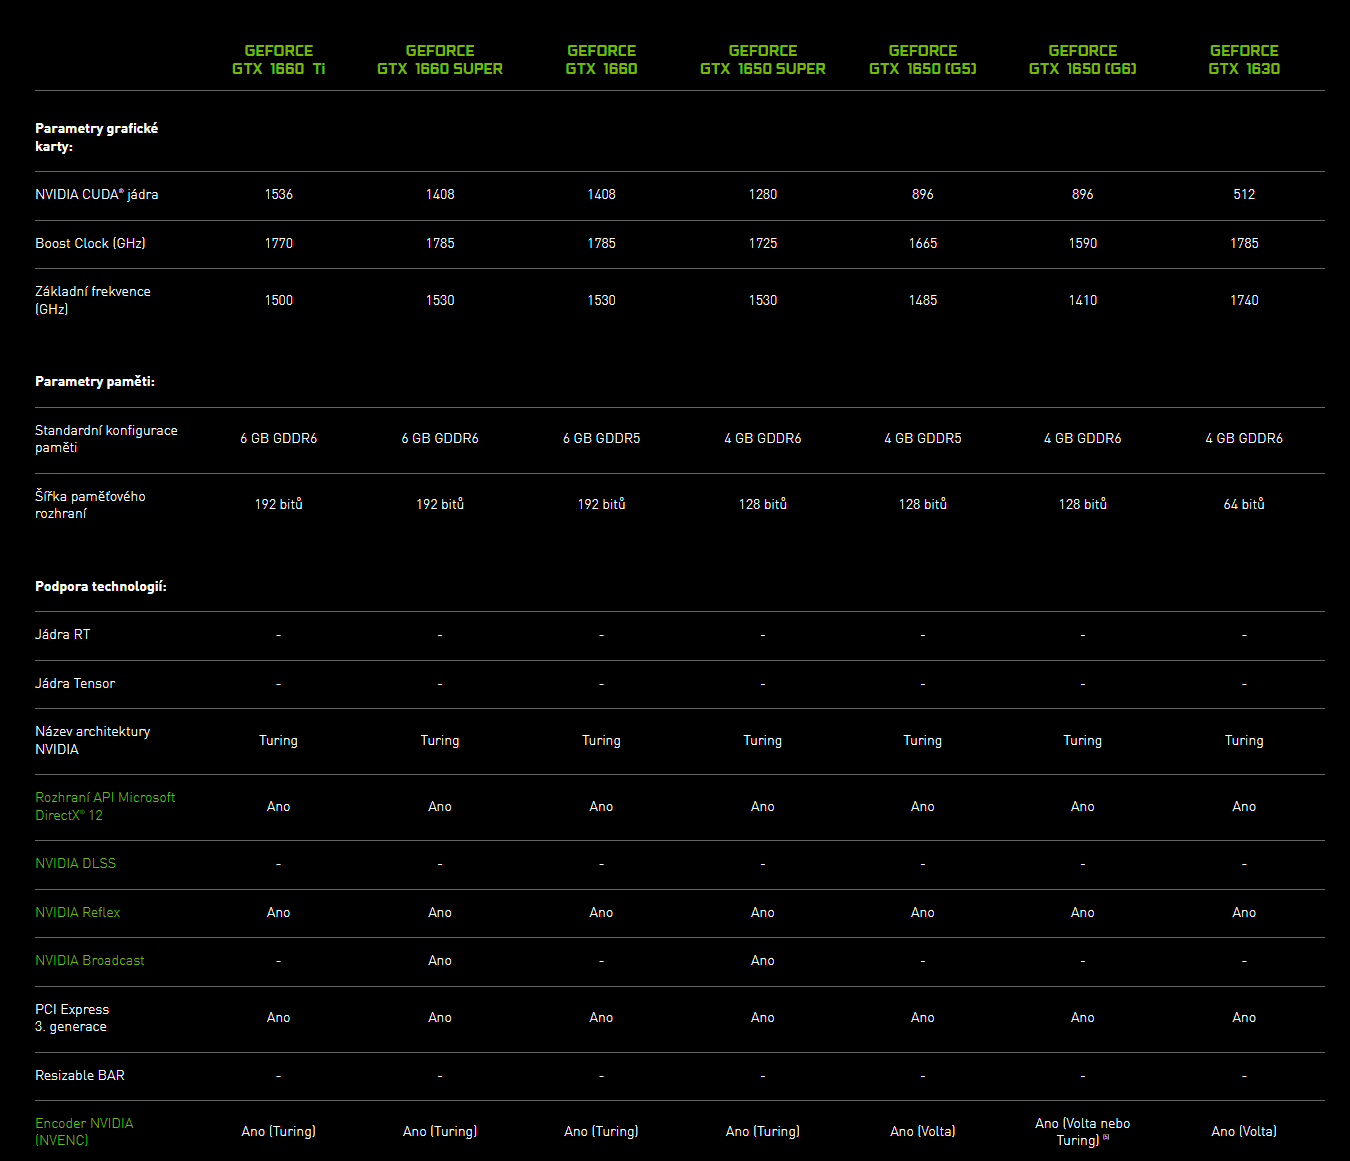This screenshot has width=1350, height=1161.
Task: Click the 1770 boost clock value
Action: (x=279, y=243)
